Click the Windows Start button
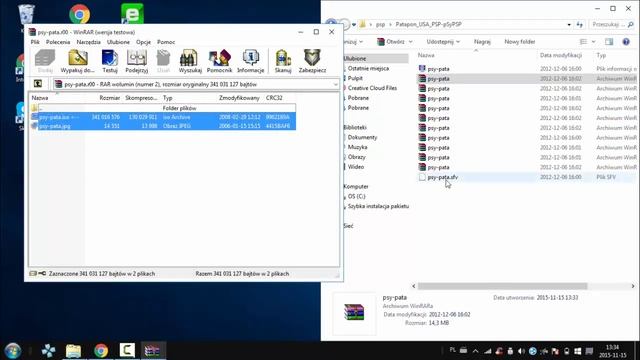The width and height of the screenshot is (640, 360). click(13, 350)
